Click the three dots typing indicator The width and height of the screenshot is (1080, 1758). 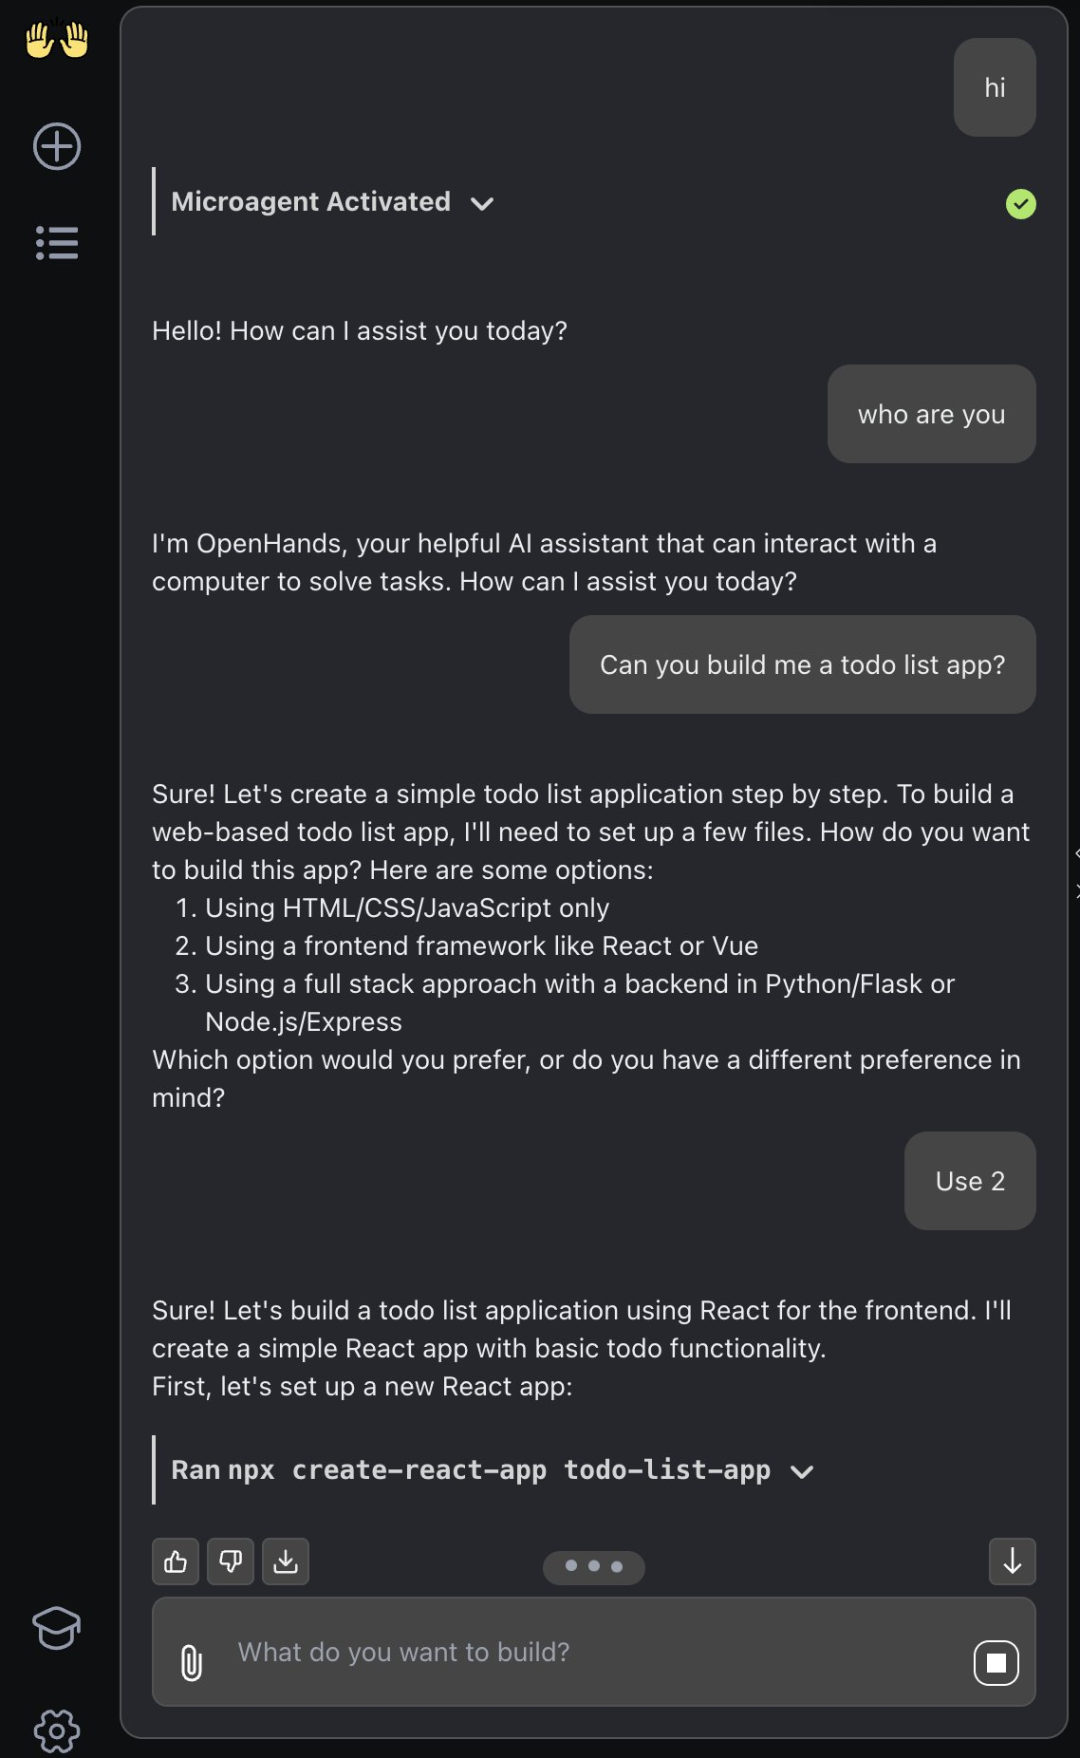(x=594, y=1566)
